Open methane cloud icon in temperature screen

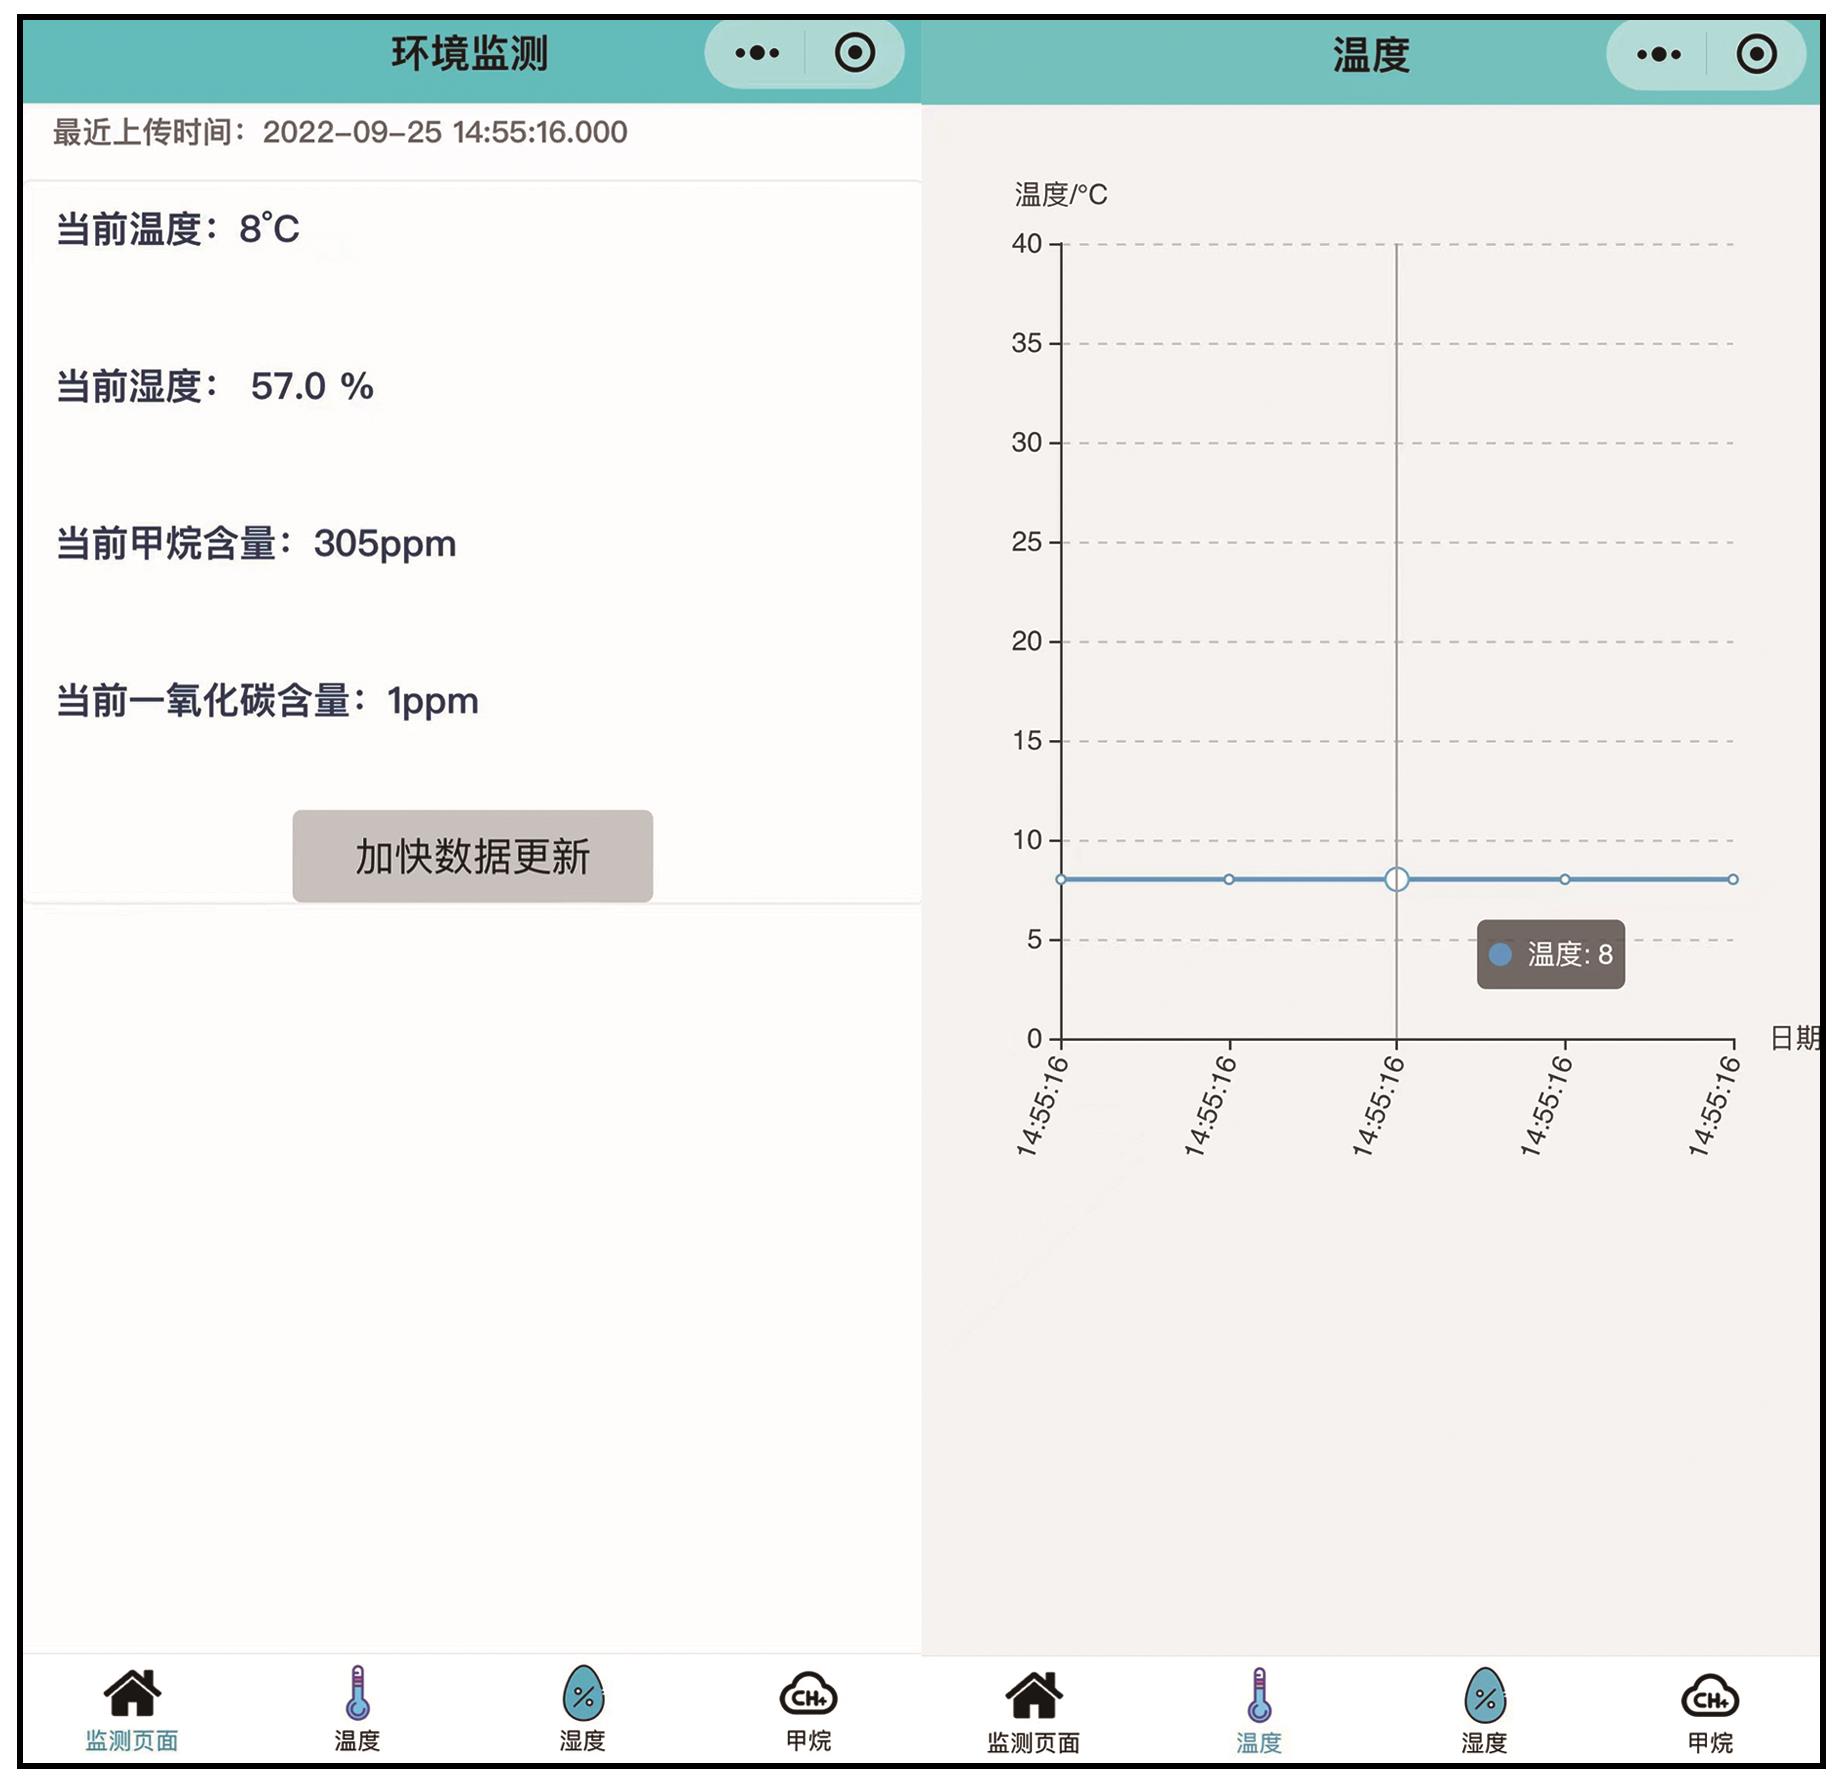click(1710, 1698)
